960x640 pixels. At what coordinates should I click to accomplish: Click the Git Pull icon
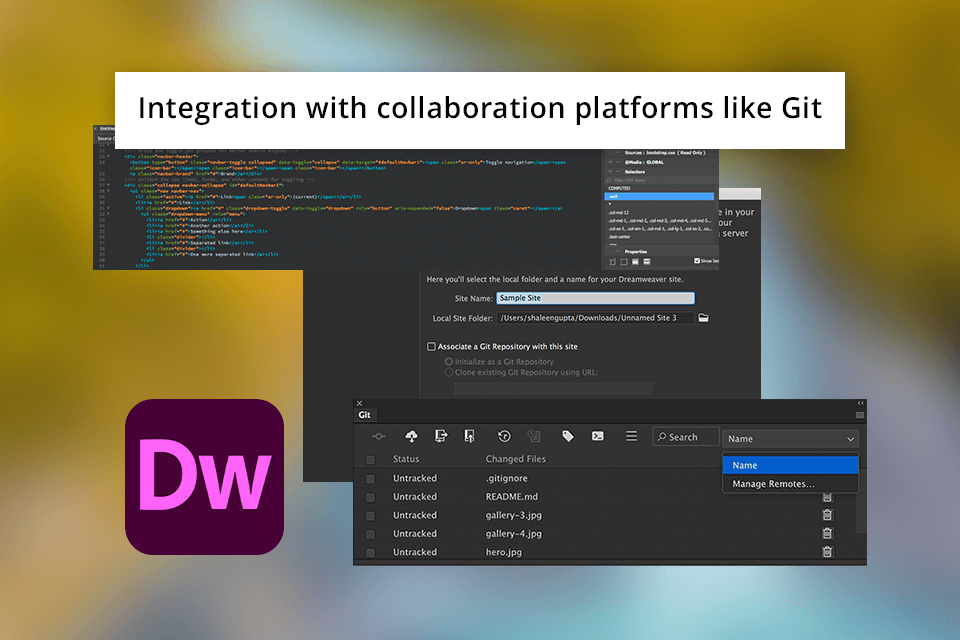click(x=441, y=436)
